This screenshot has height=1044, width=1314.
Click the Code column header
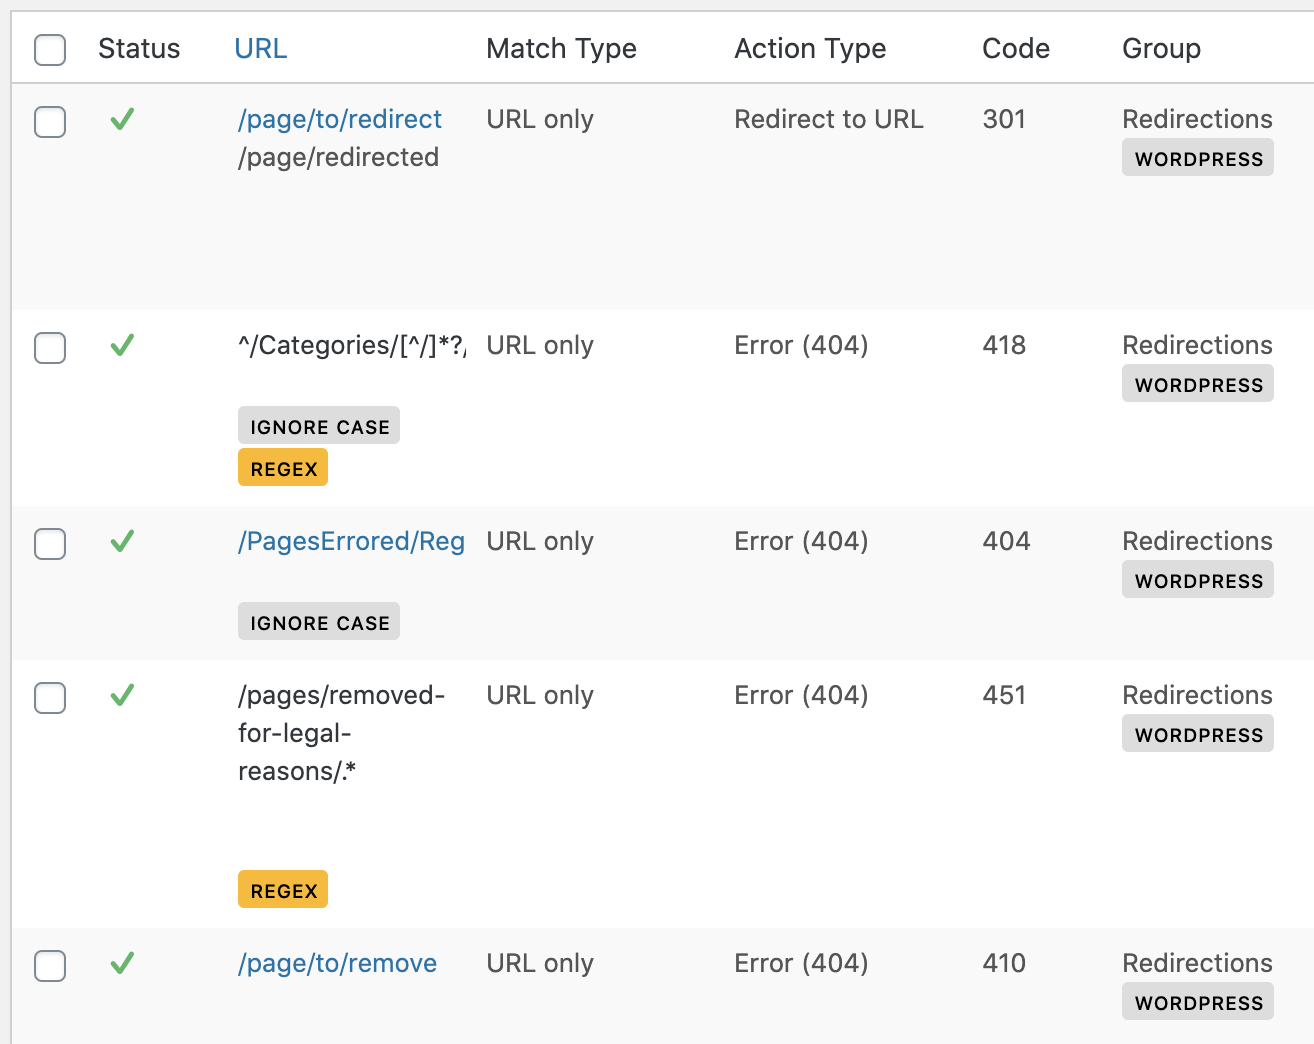pos(1016,49)
